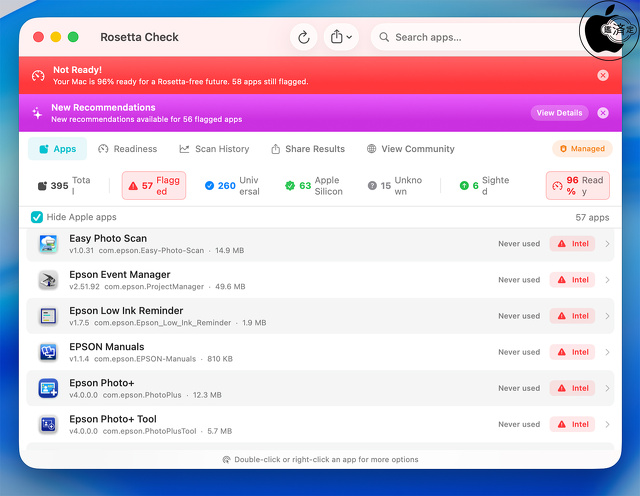Expand Epson Event Manager row chevron
The height and width of the screenshot is (496, 640).
(607, 280)
